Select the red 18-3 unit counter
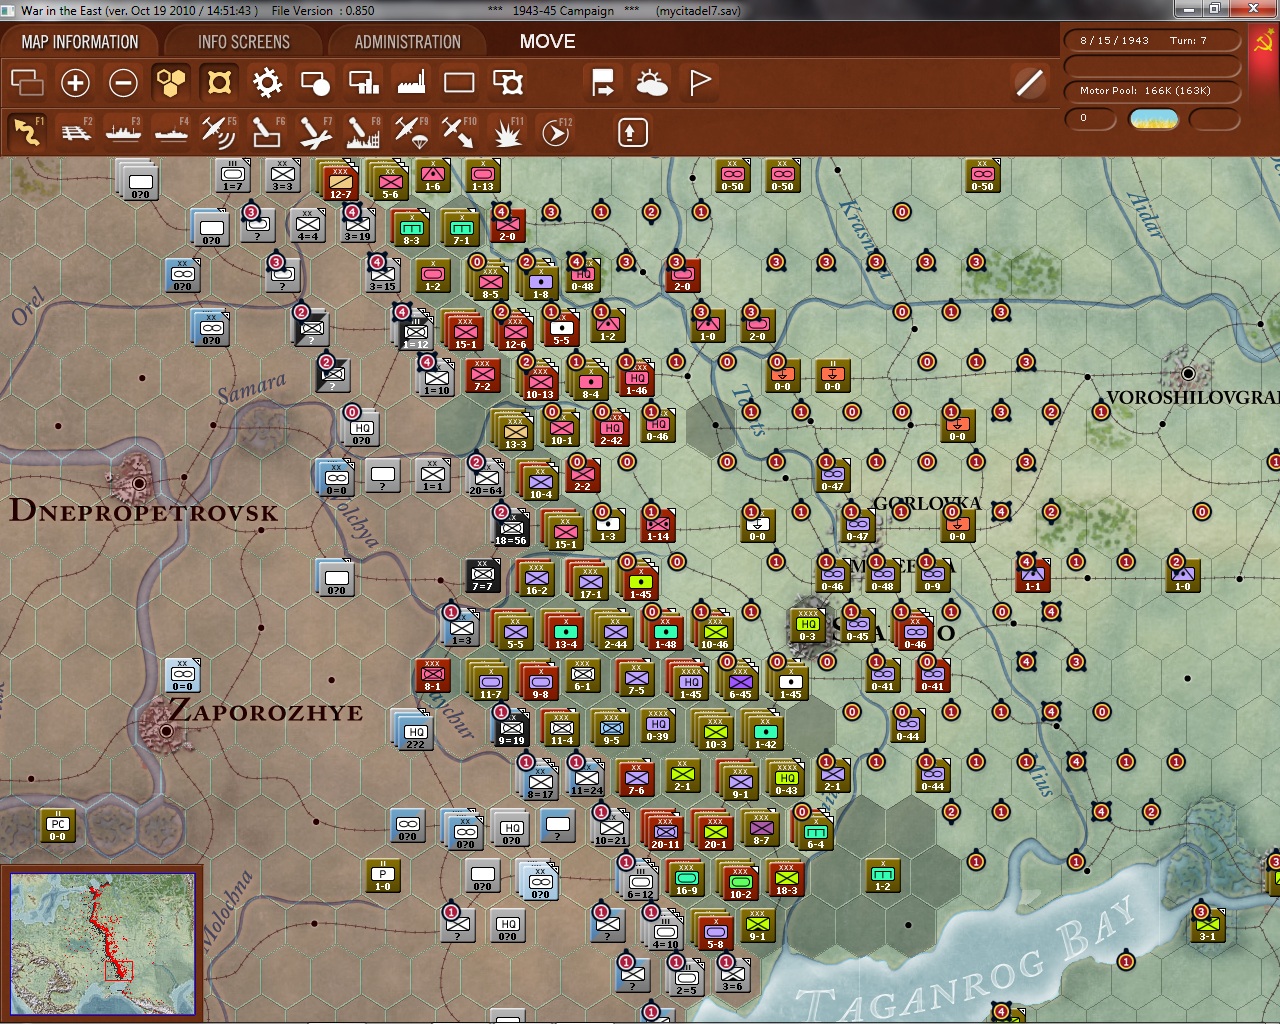Screen dimensions: 1280x1024 pyautogui.click(x=787, y=879)
